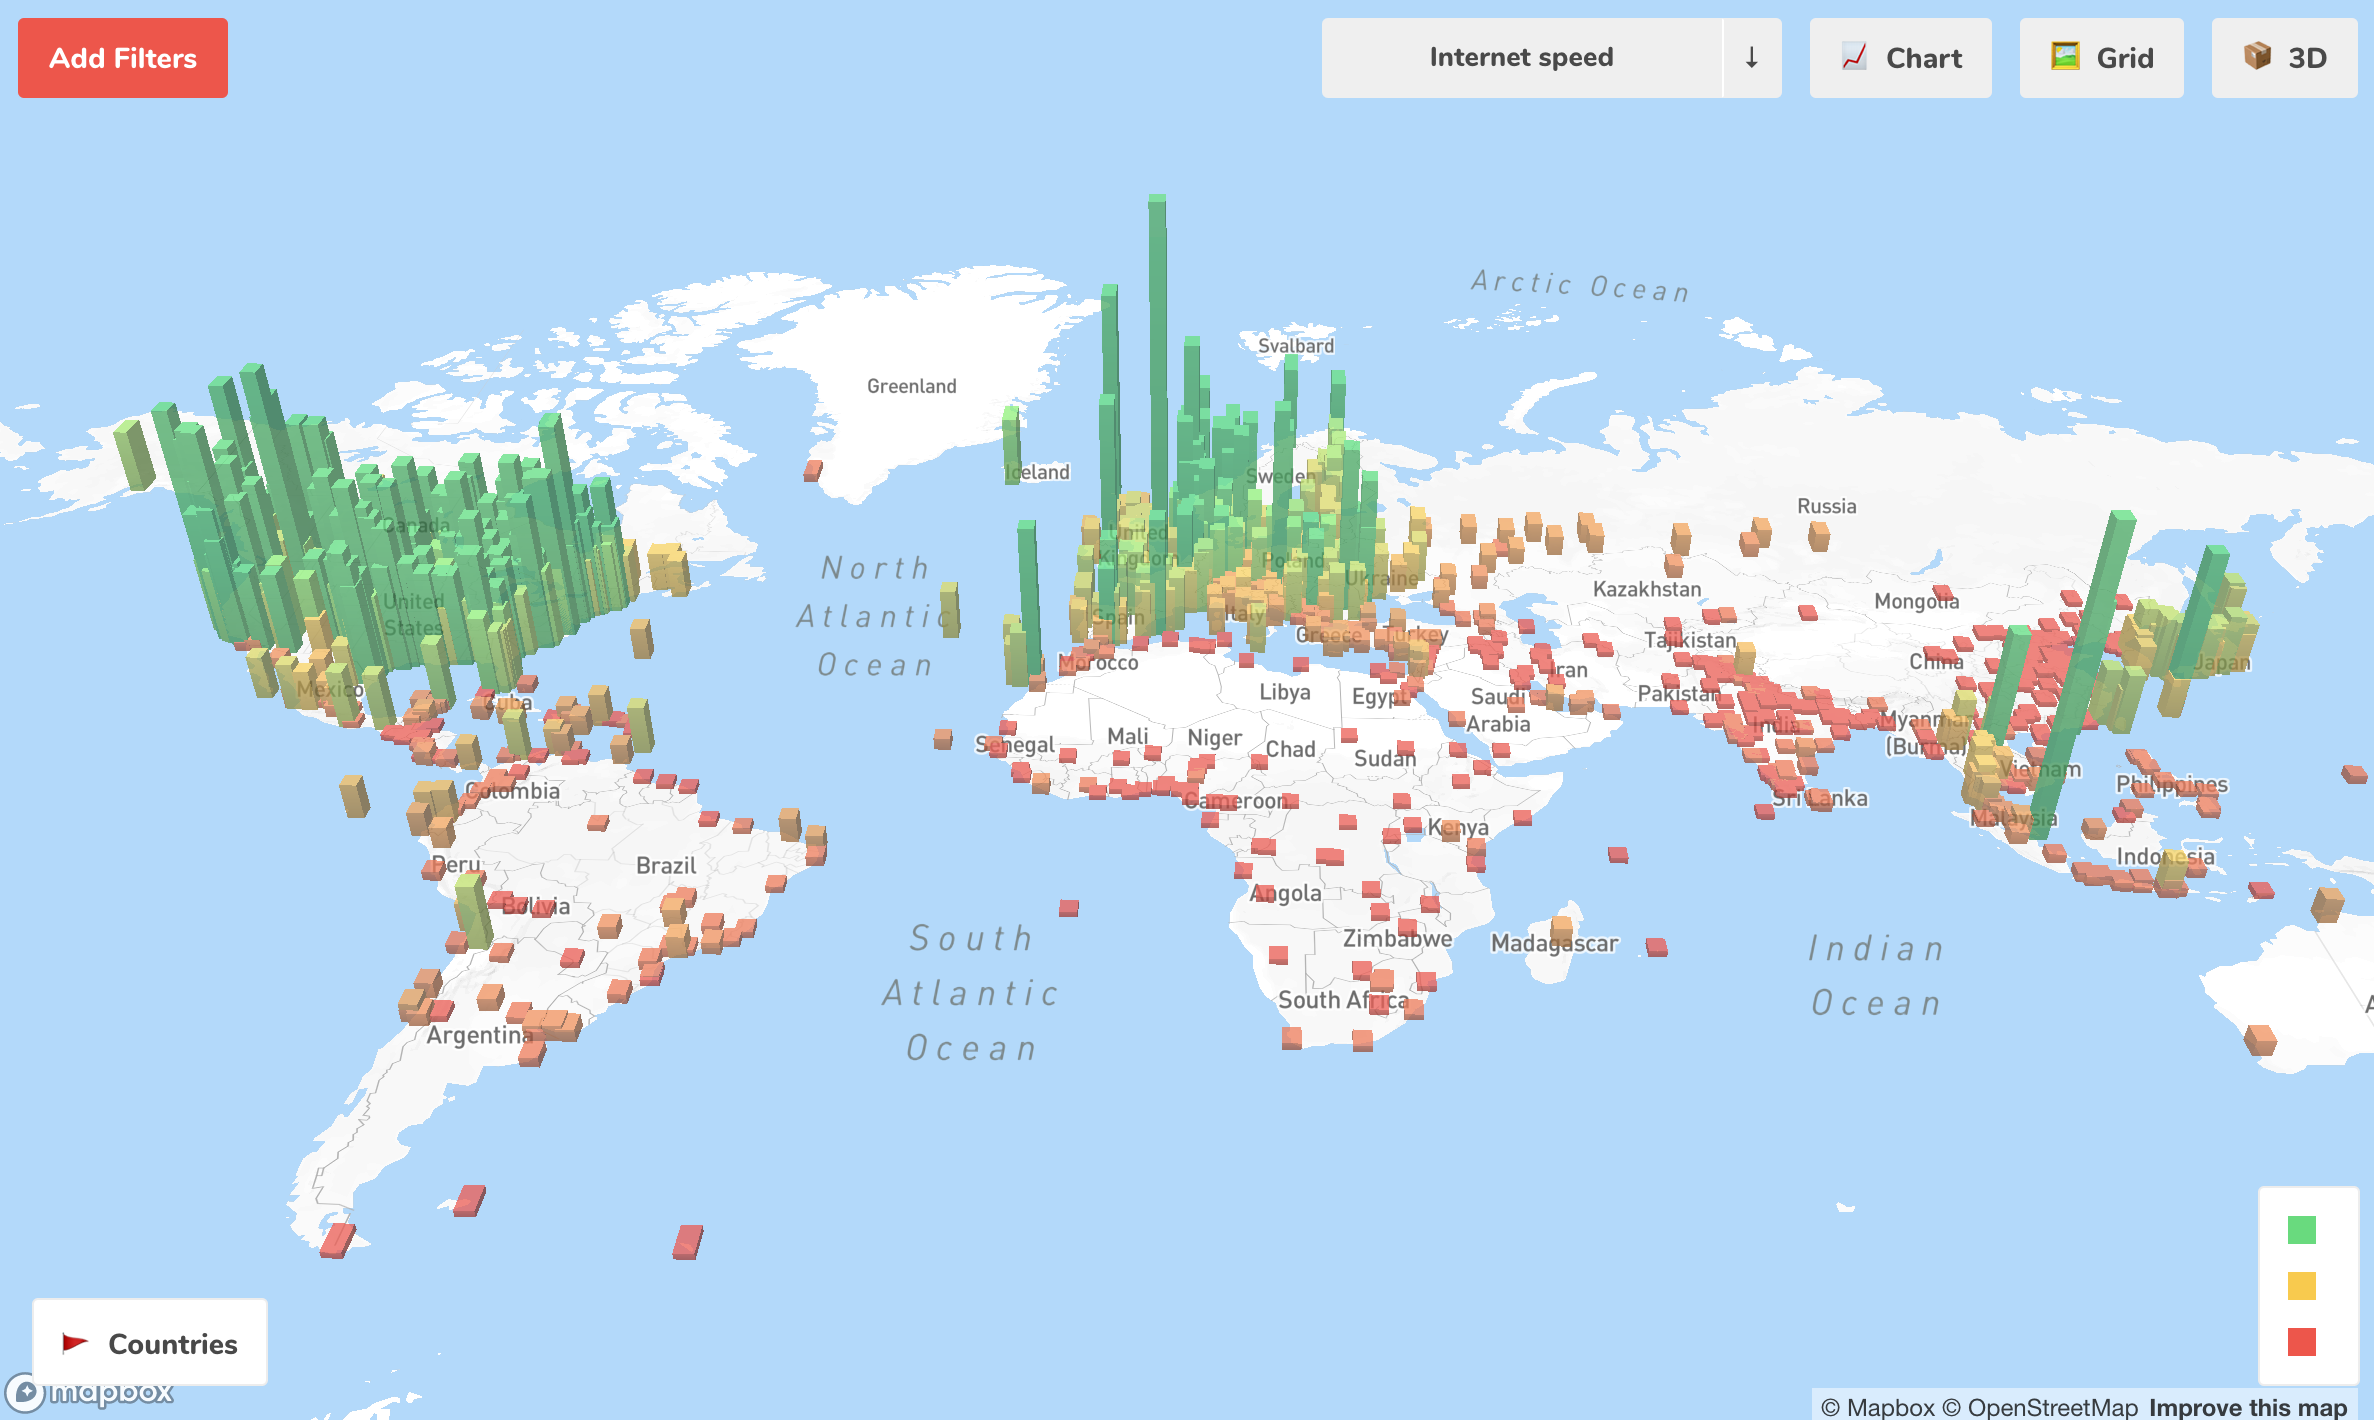Select the red legend swatch

2301,1342
